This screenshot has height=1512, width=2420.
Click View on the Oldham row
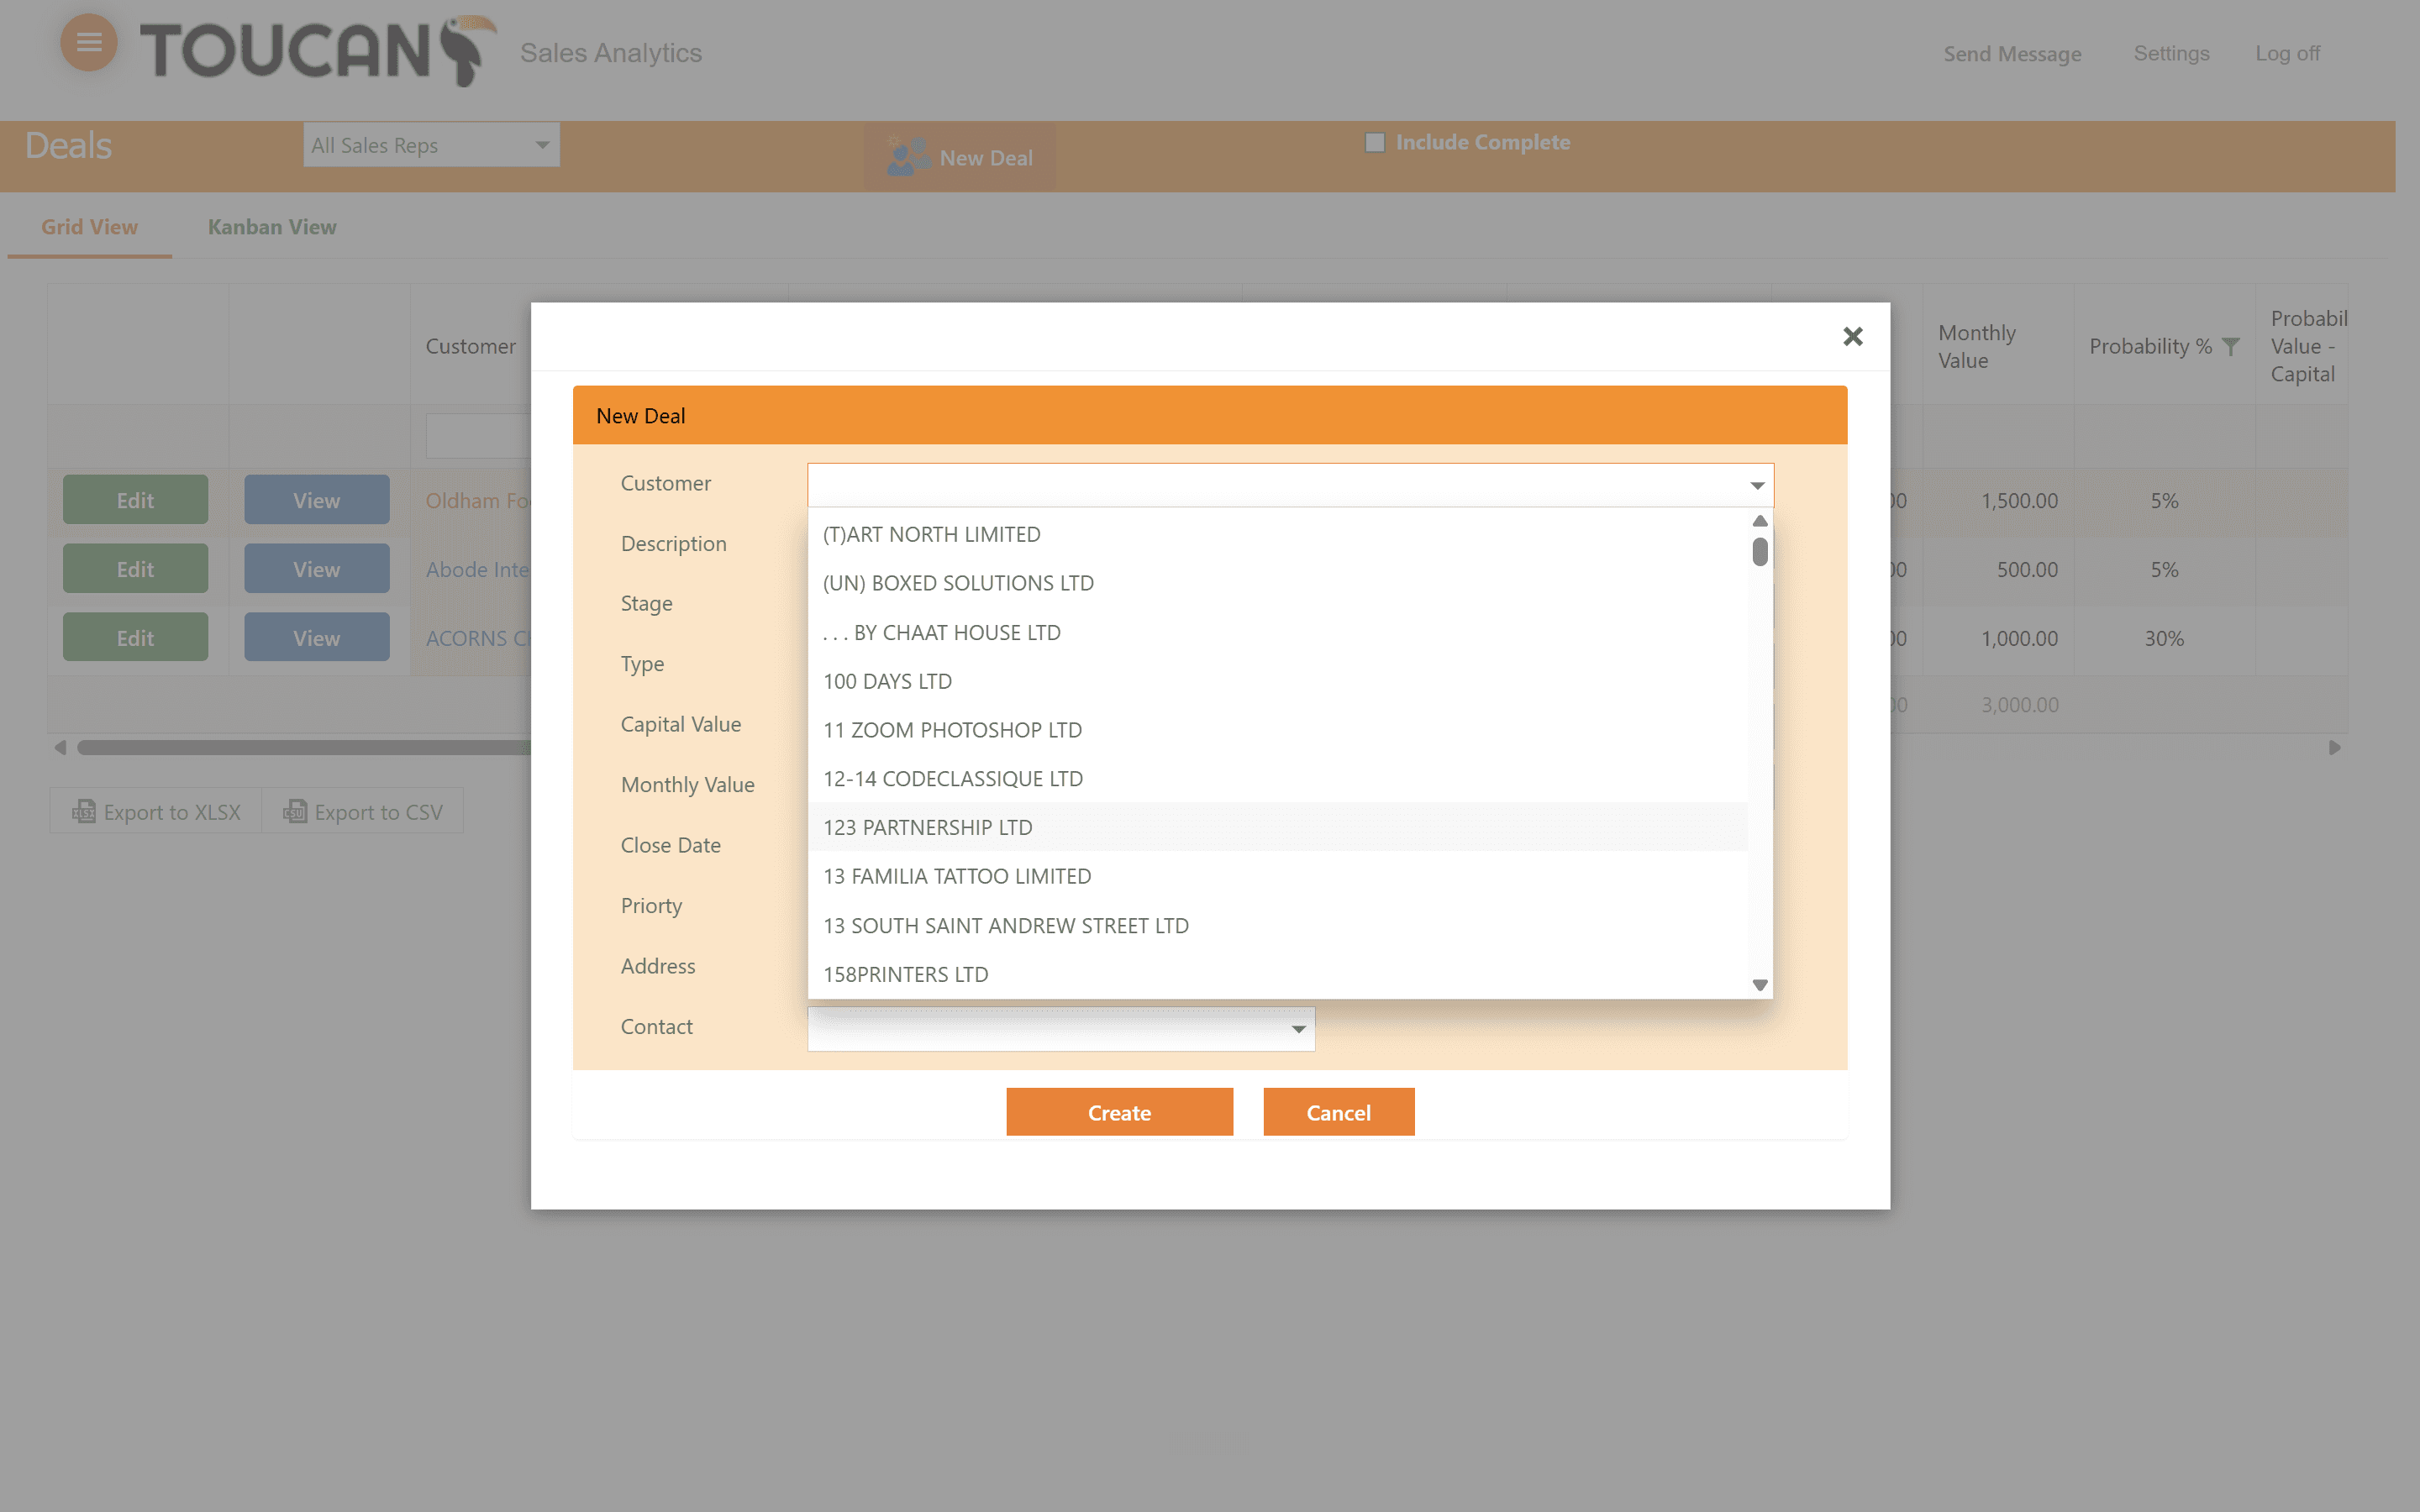(316, 500)
